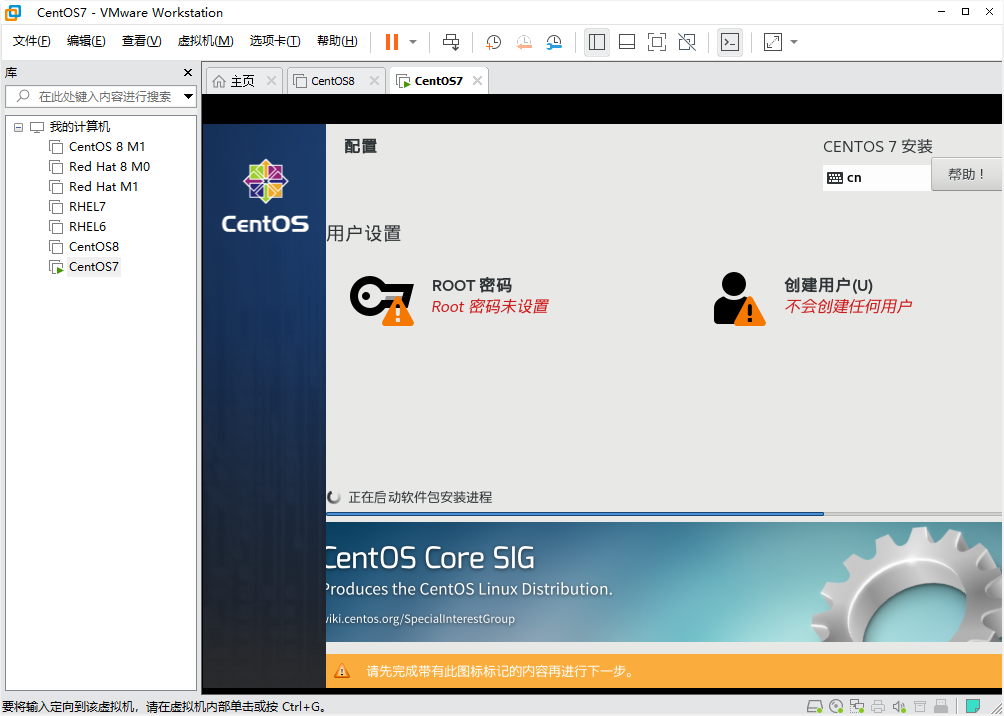The image size is (1004, 716).
Task: Click the teal message log note icon
Action: pos(973,706)
